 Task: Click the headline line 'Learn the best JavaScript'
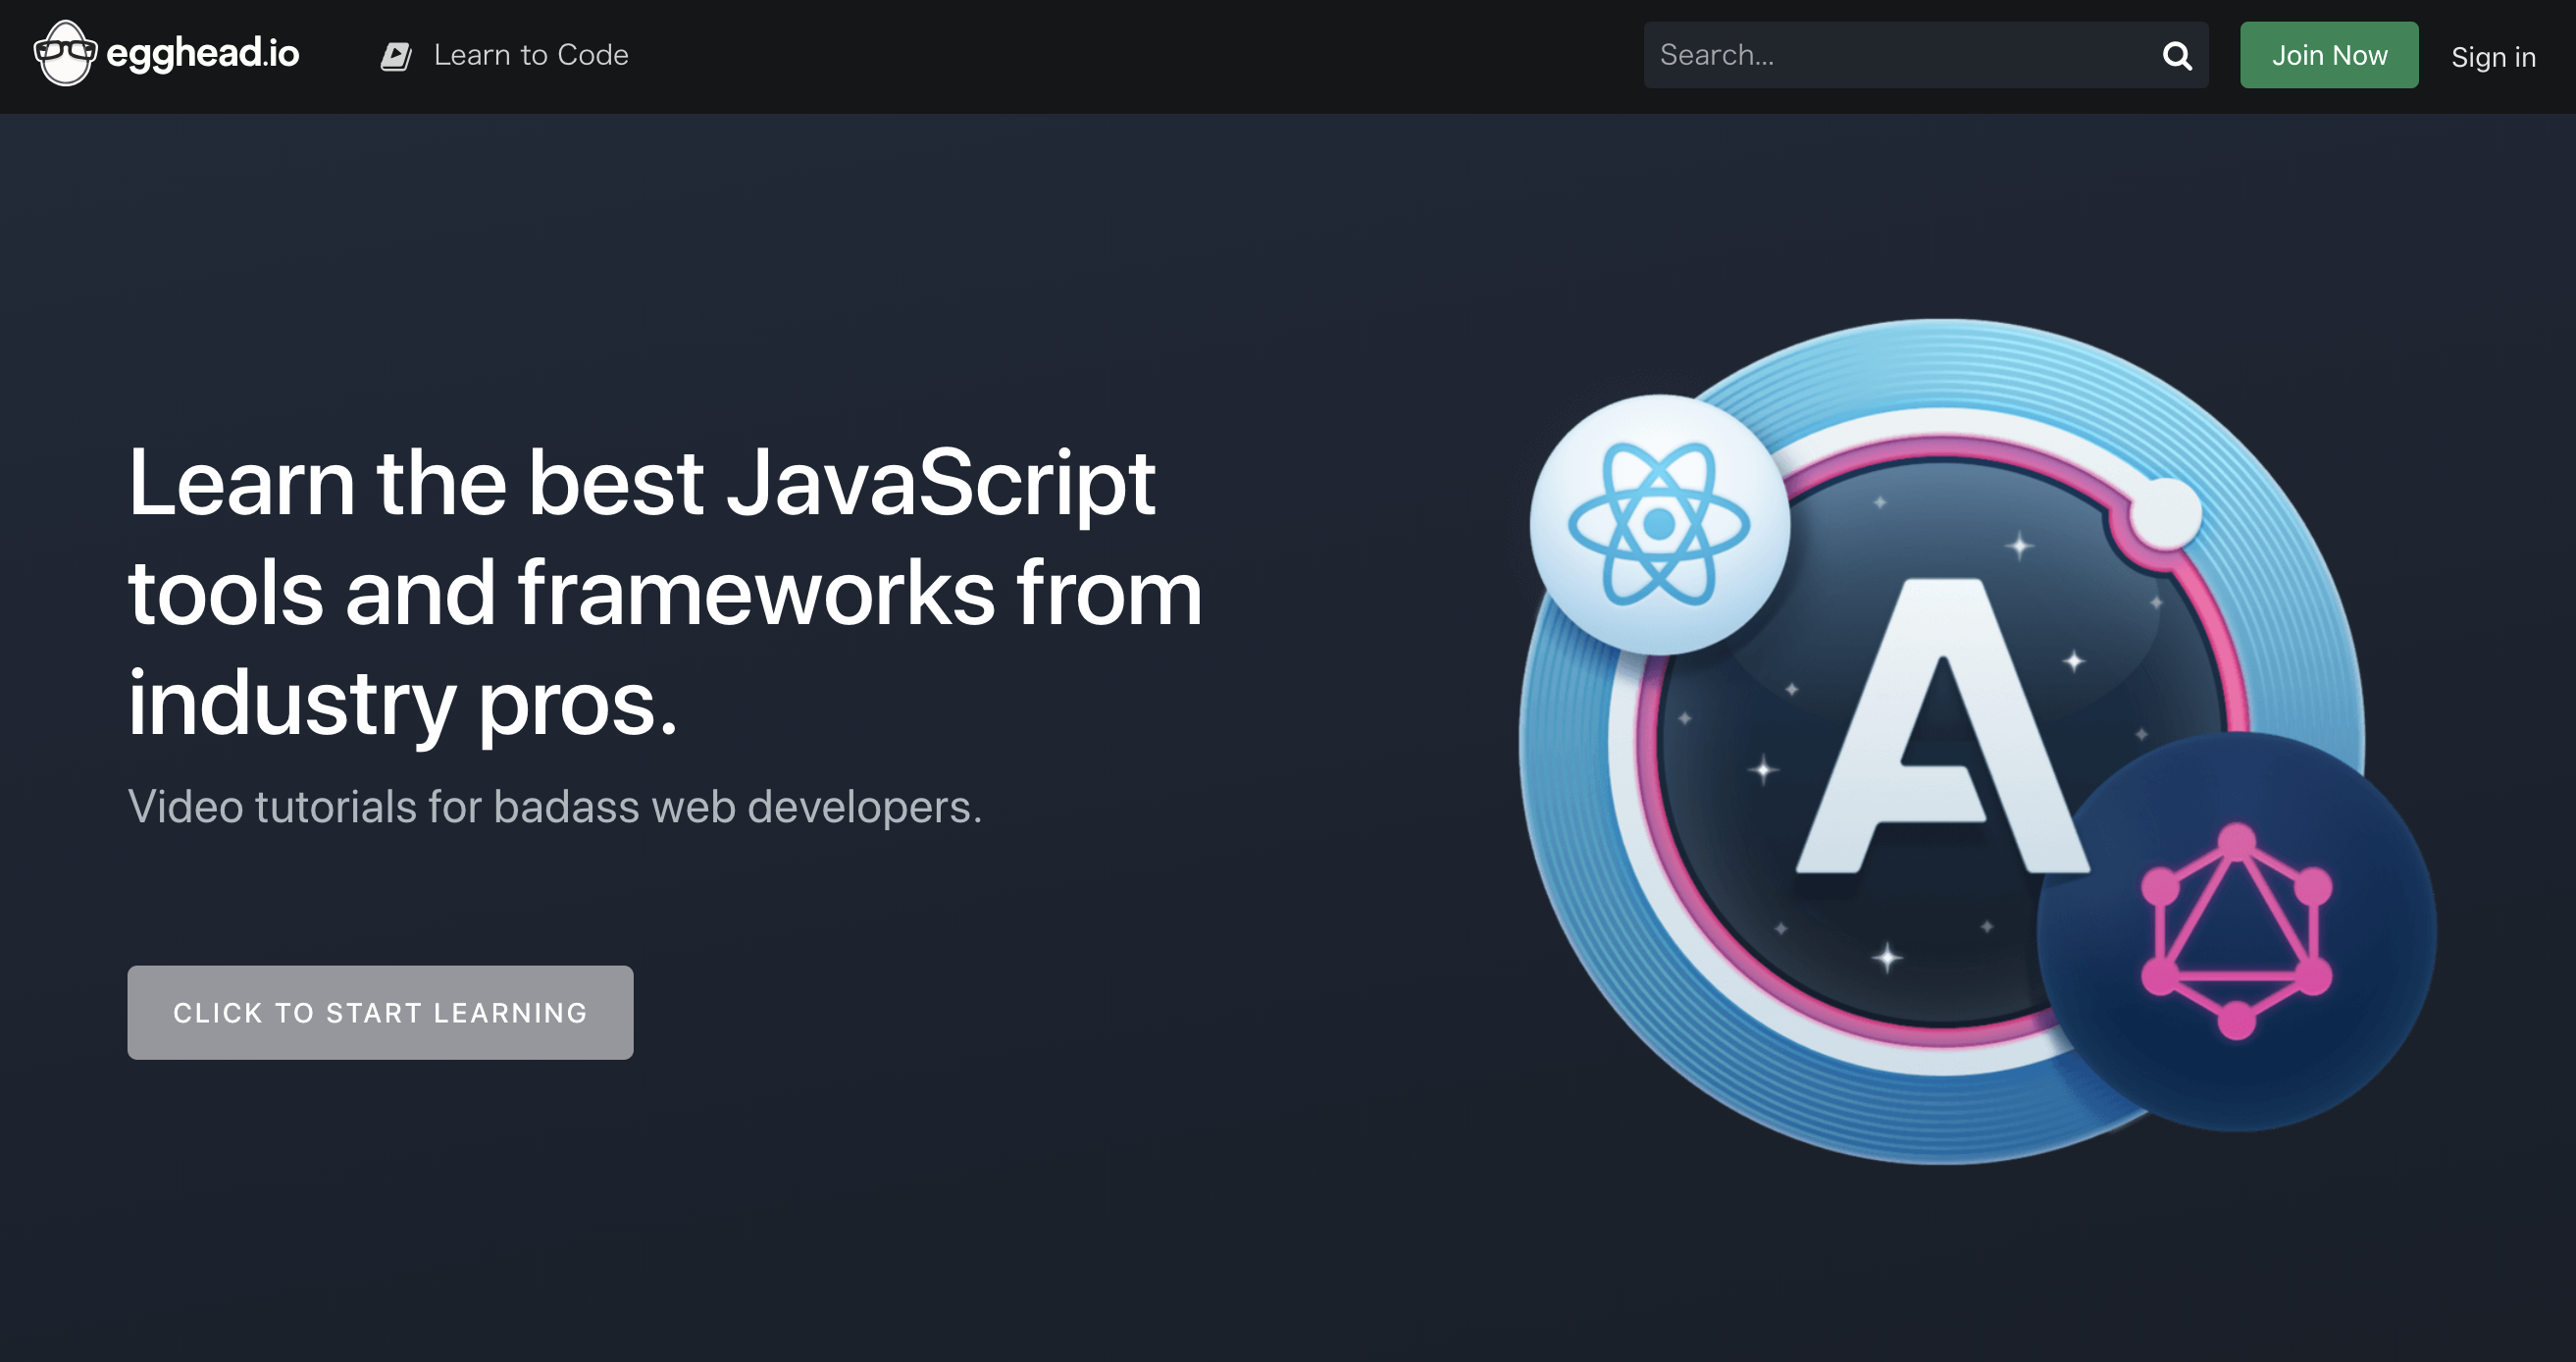click(x=642, y=484)
